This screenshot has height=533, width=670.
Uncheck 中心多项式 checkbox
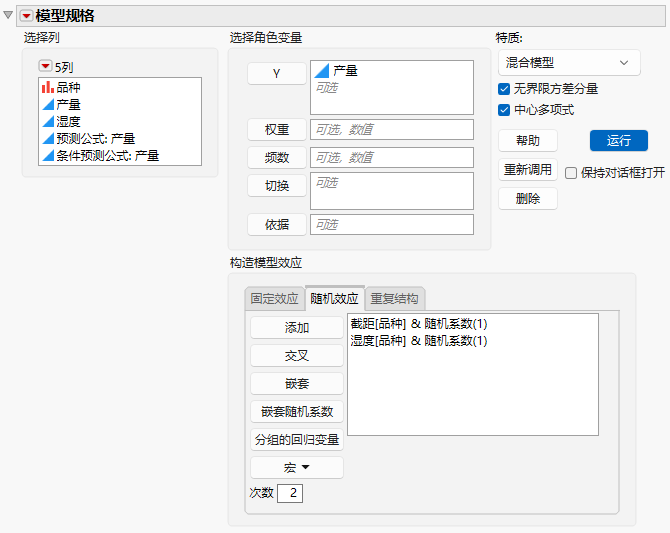[504, 110]
